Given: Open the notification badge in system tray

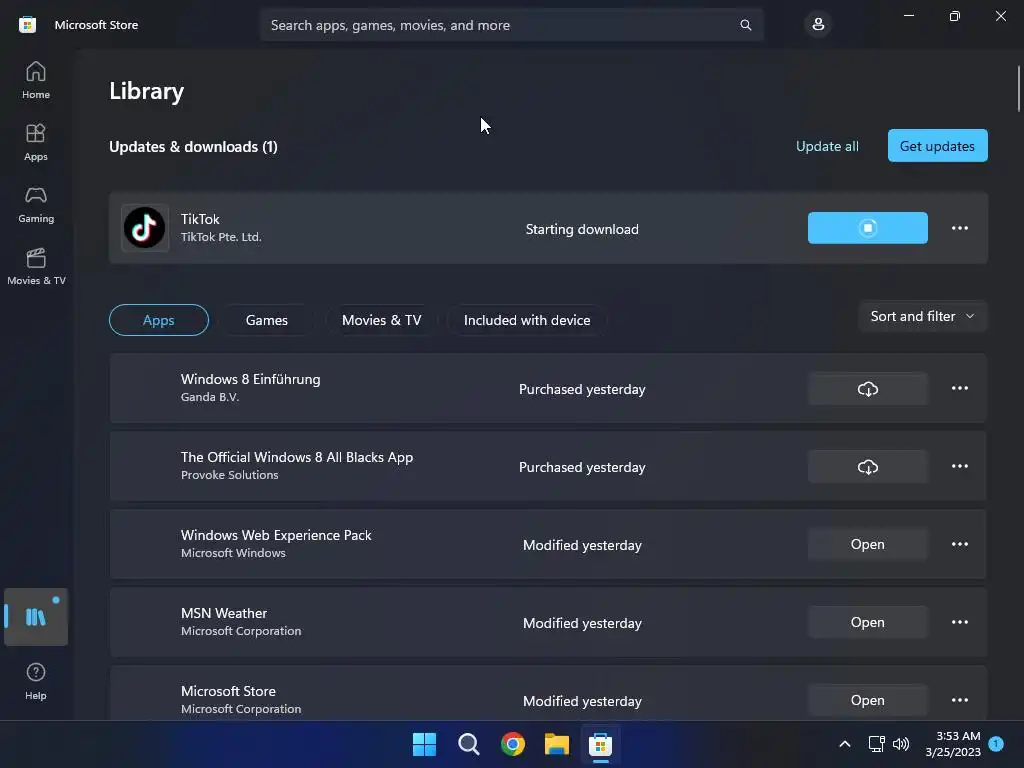Looking at the screenshot, I should [996, 743].
